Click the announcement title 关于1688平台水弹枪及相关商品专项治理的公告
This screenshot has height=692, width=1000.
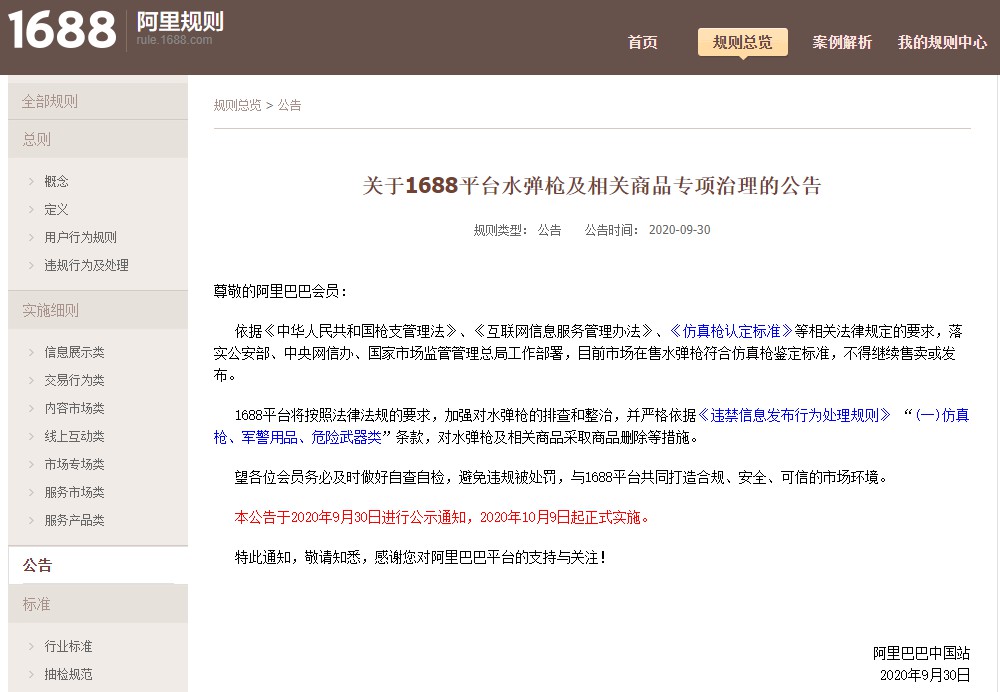click(x=592, y=186)
